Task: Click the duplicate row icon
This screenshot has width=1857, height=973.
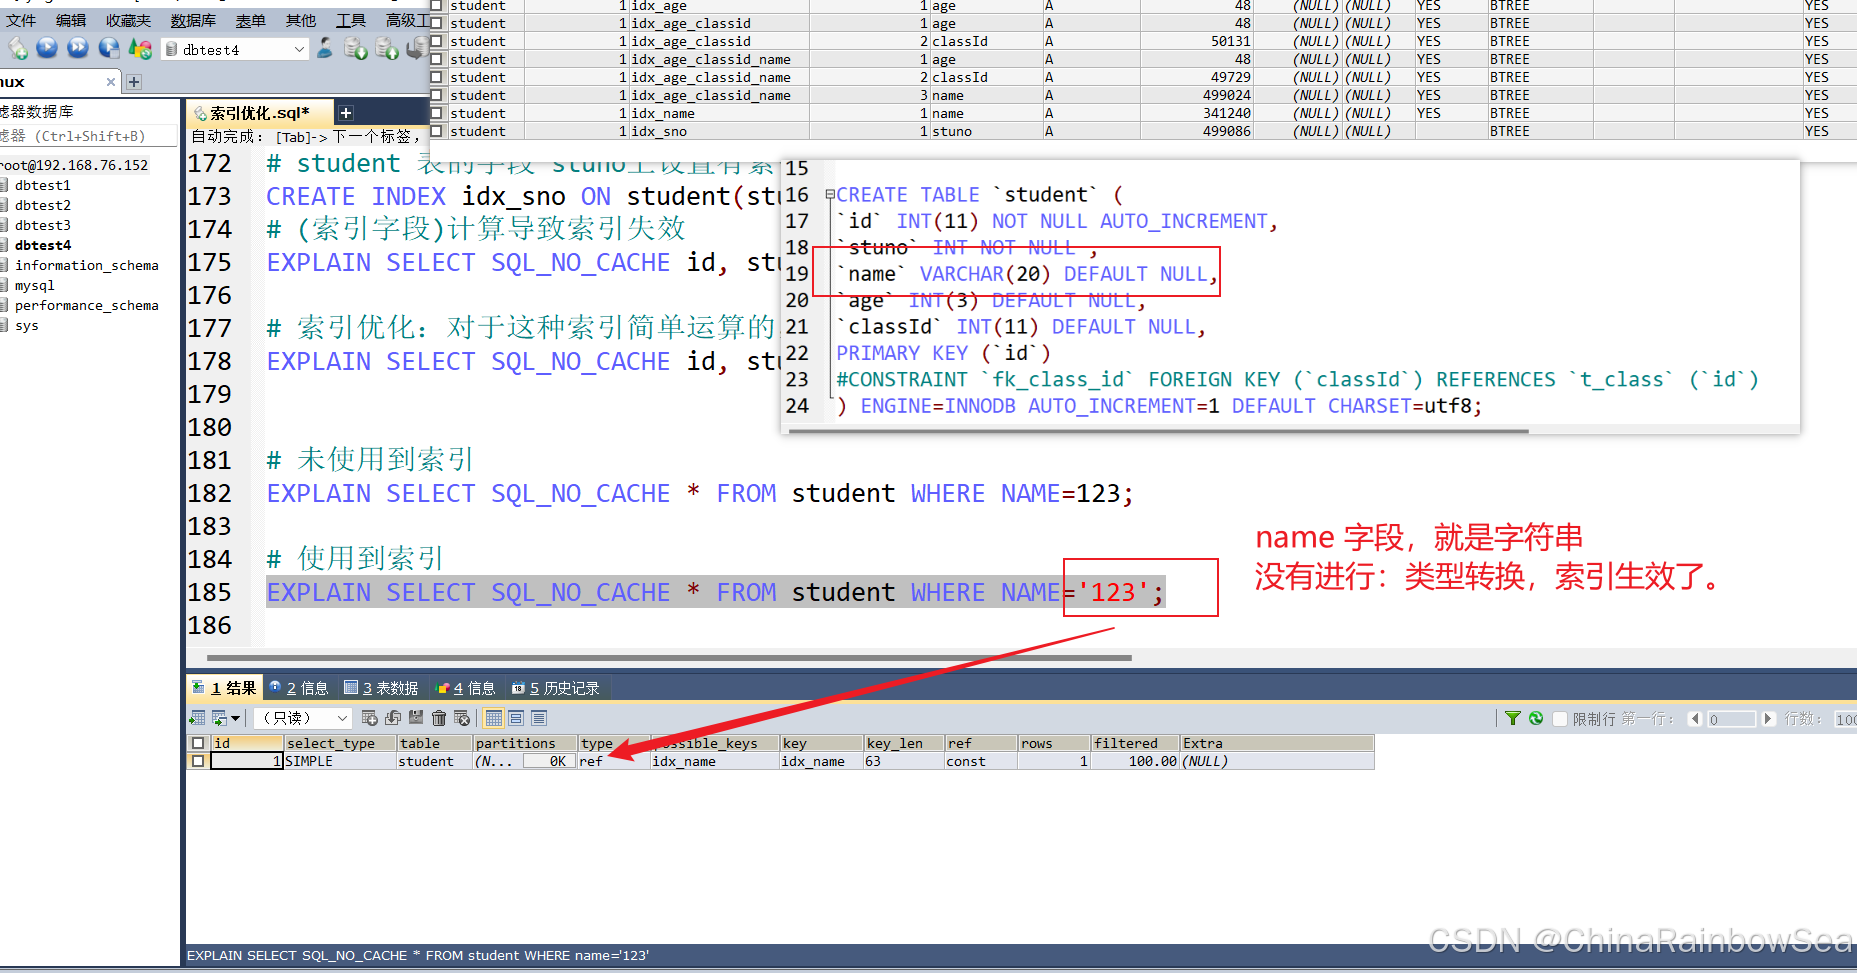Action: pos(392,718)
